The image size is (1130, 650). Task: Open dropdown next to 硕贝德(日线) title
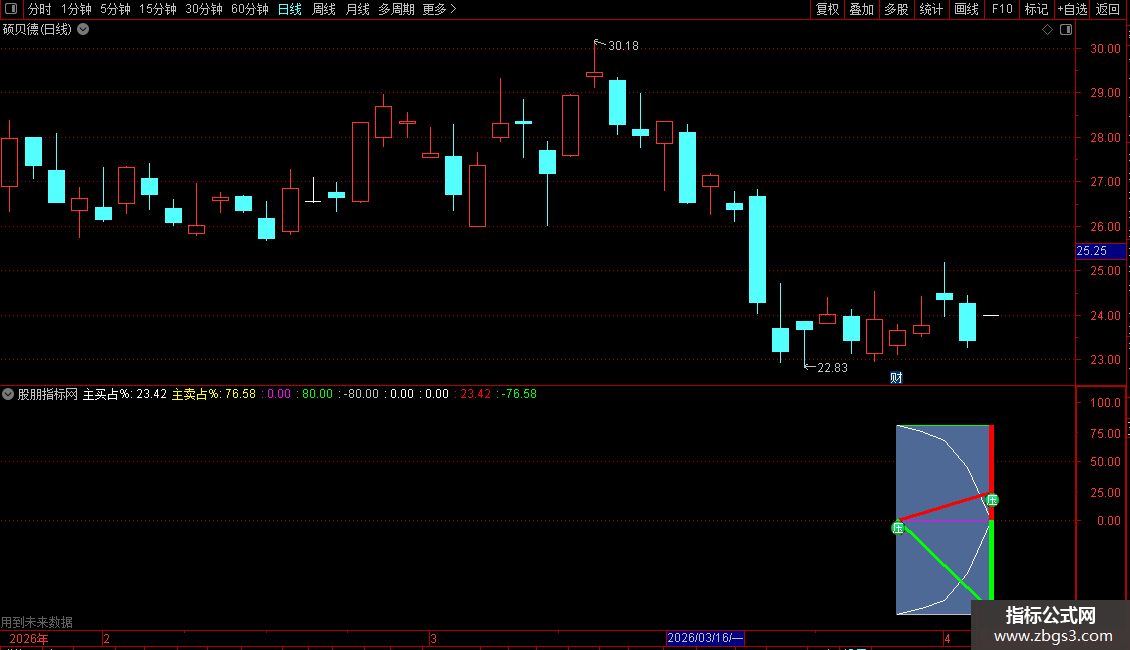pyautogui.click(x=84, y=30)
